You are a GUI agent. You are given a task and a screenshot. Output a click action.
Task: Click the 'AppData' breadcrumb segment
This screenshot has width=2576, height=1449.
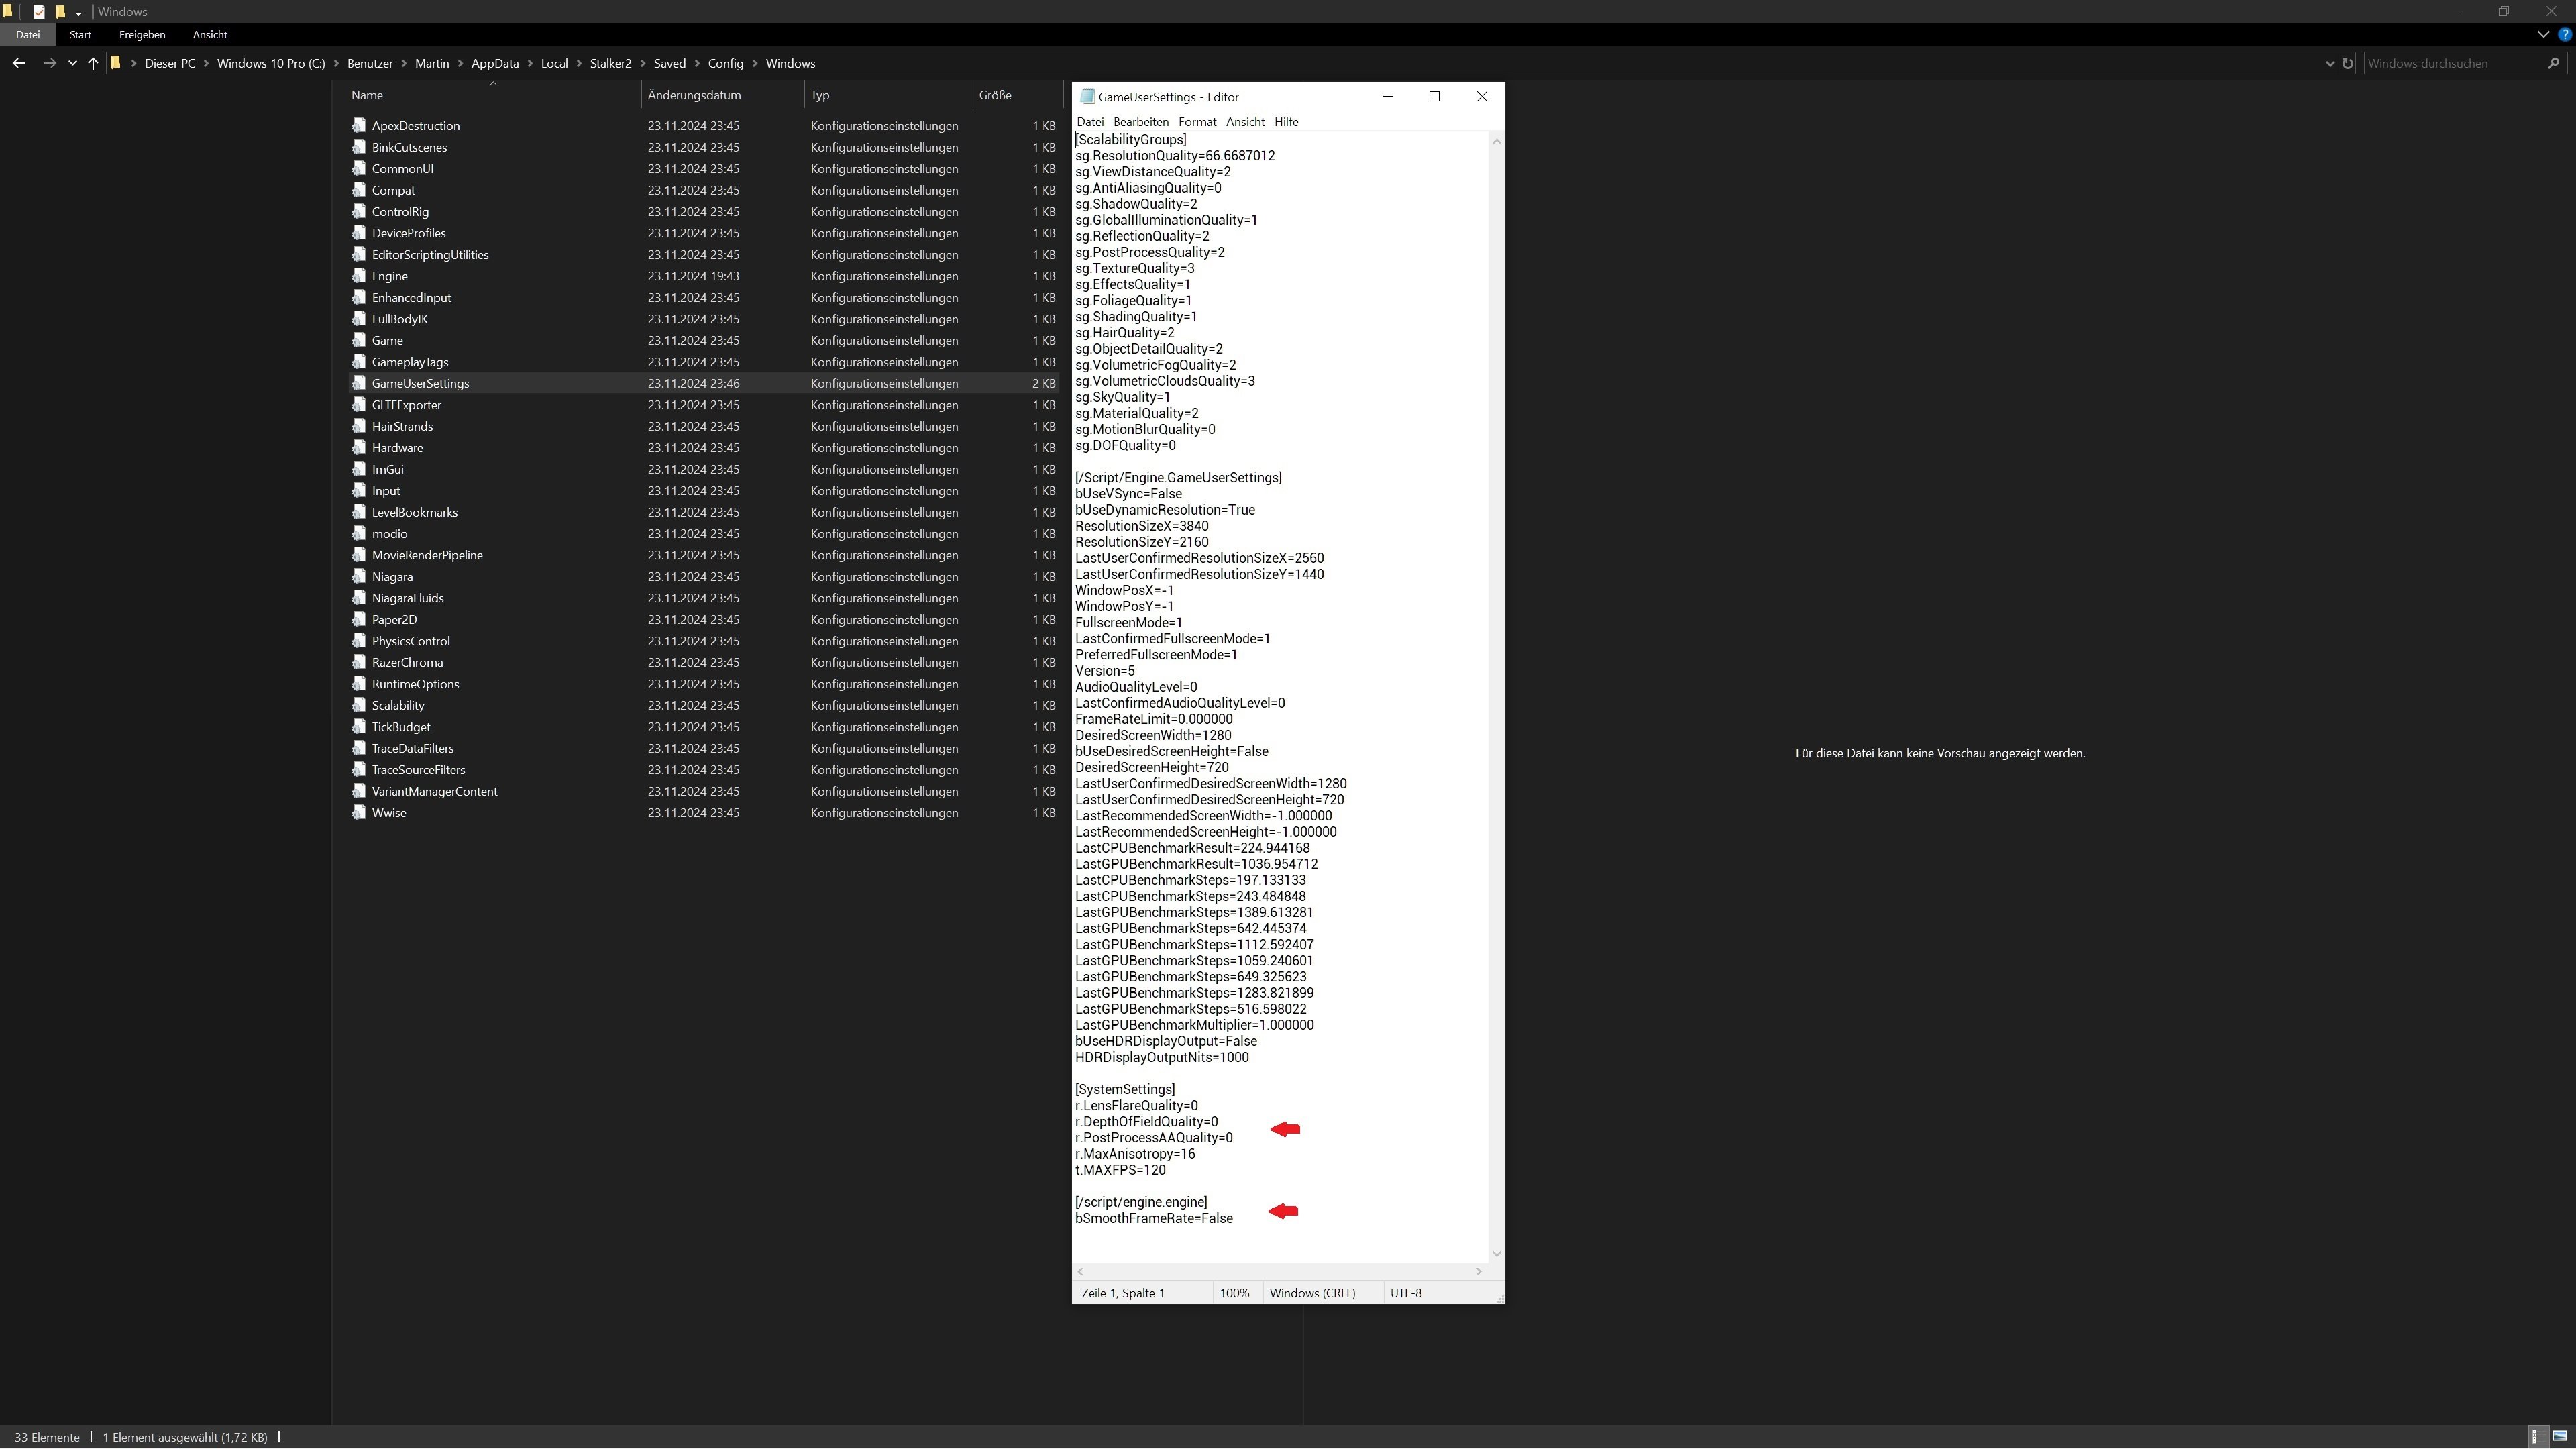tap(495, 63)
